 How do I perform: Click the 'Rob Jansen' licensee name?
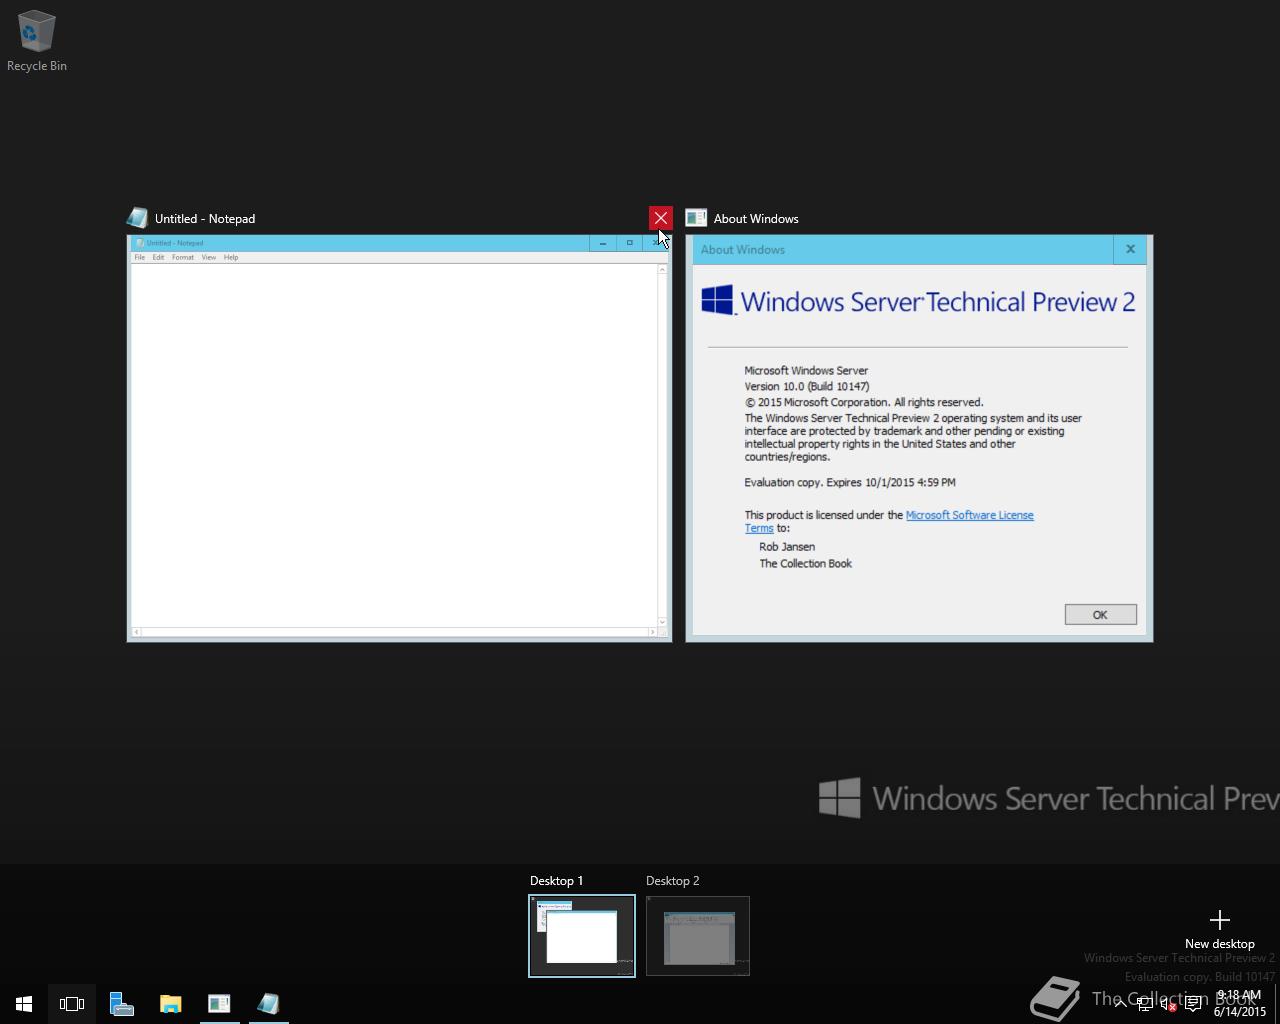click(x=787, y=547)
